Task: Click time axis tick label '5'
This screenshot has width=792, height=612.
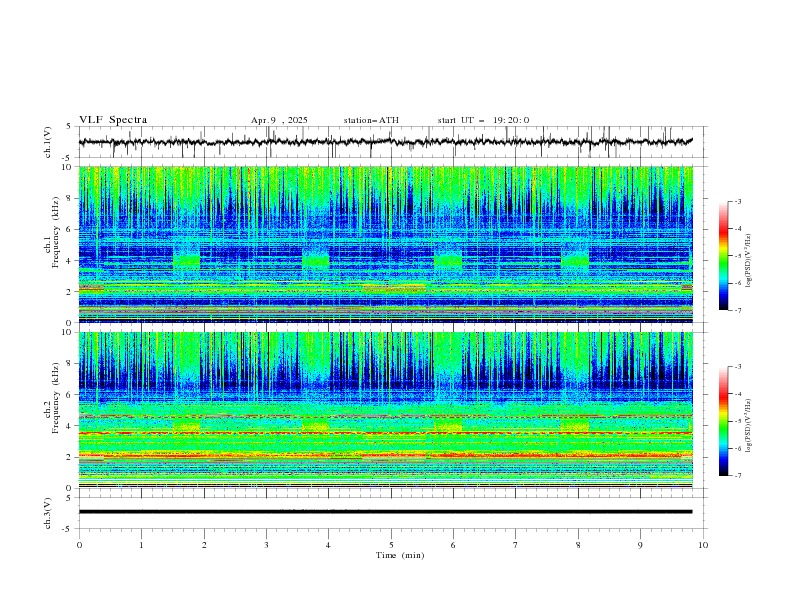Action: point(391,545)
